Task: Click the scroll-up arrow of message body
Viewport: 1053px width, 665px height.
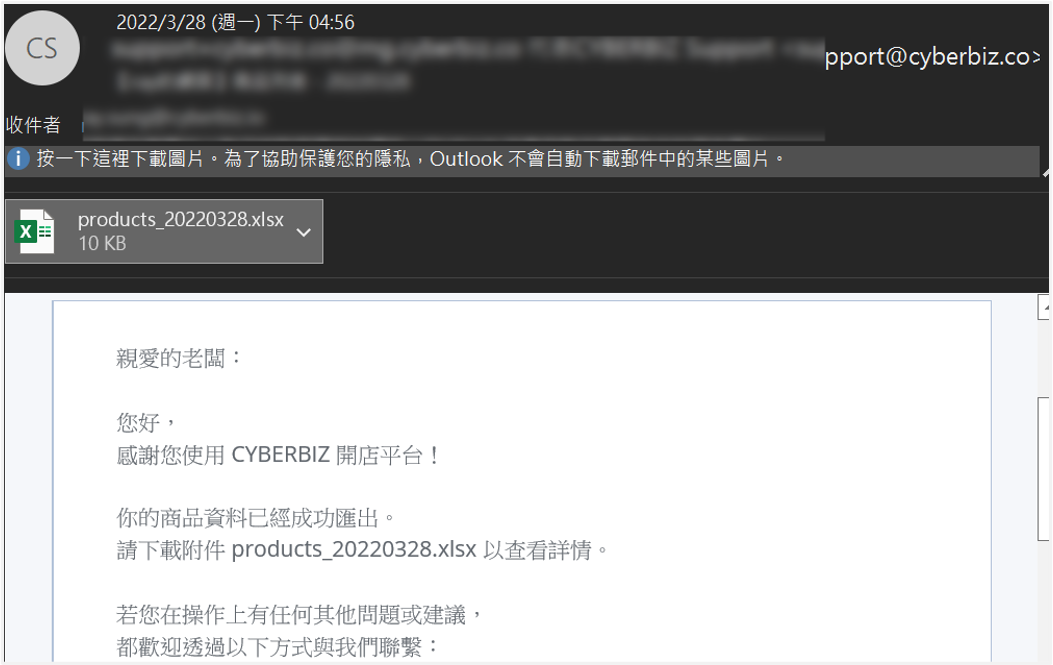Action: (1045, 307)
